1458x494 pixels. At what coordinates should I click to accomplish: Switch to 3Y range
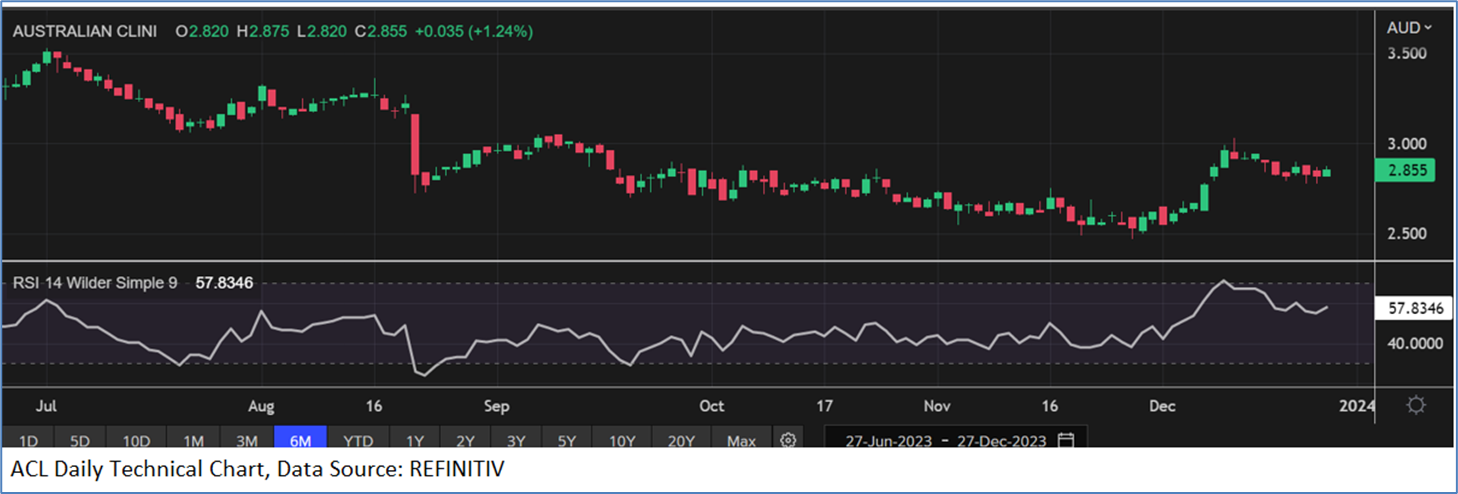click(x=515, y=440)
